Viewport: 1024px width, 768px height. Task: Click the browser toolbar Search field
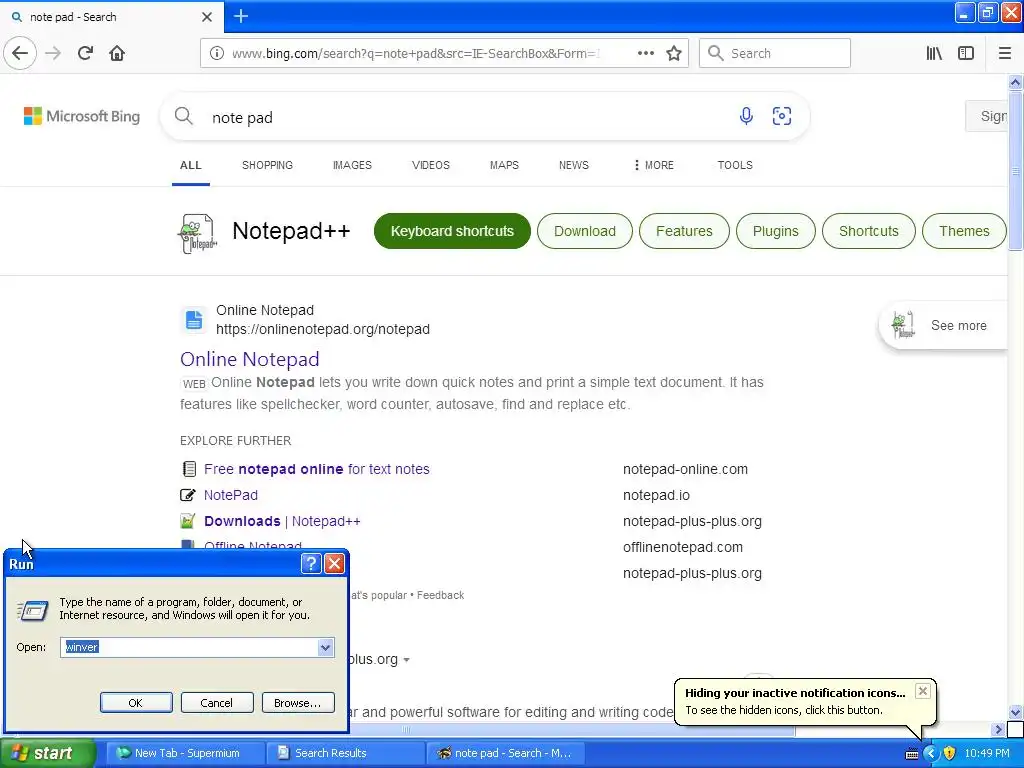click(775, 53)
